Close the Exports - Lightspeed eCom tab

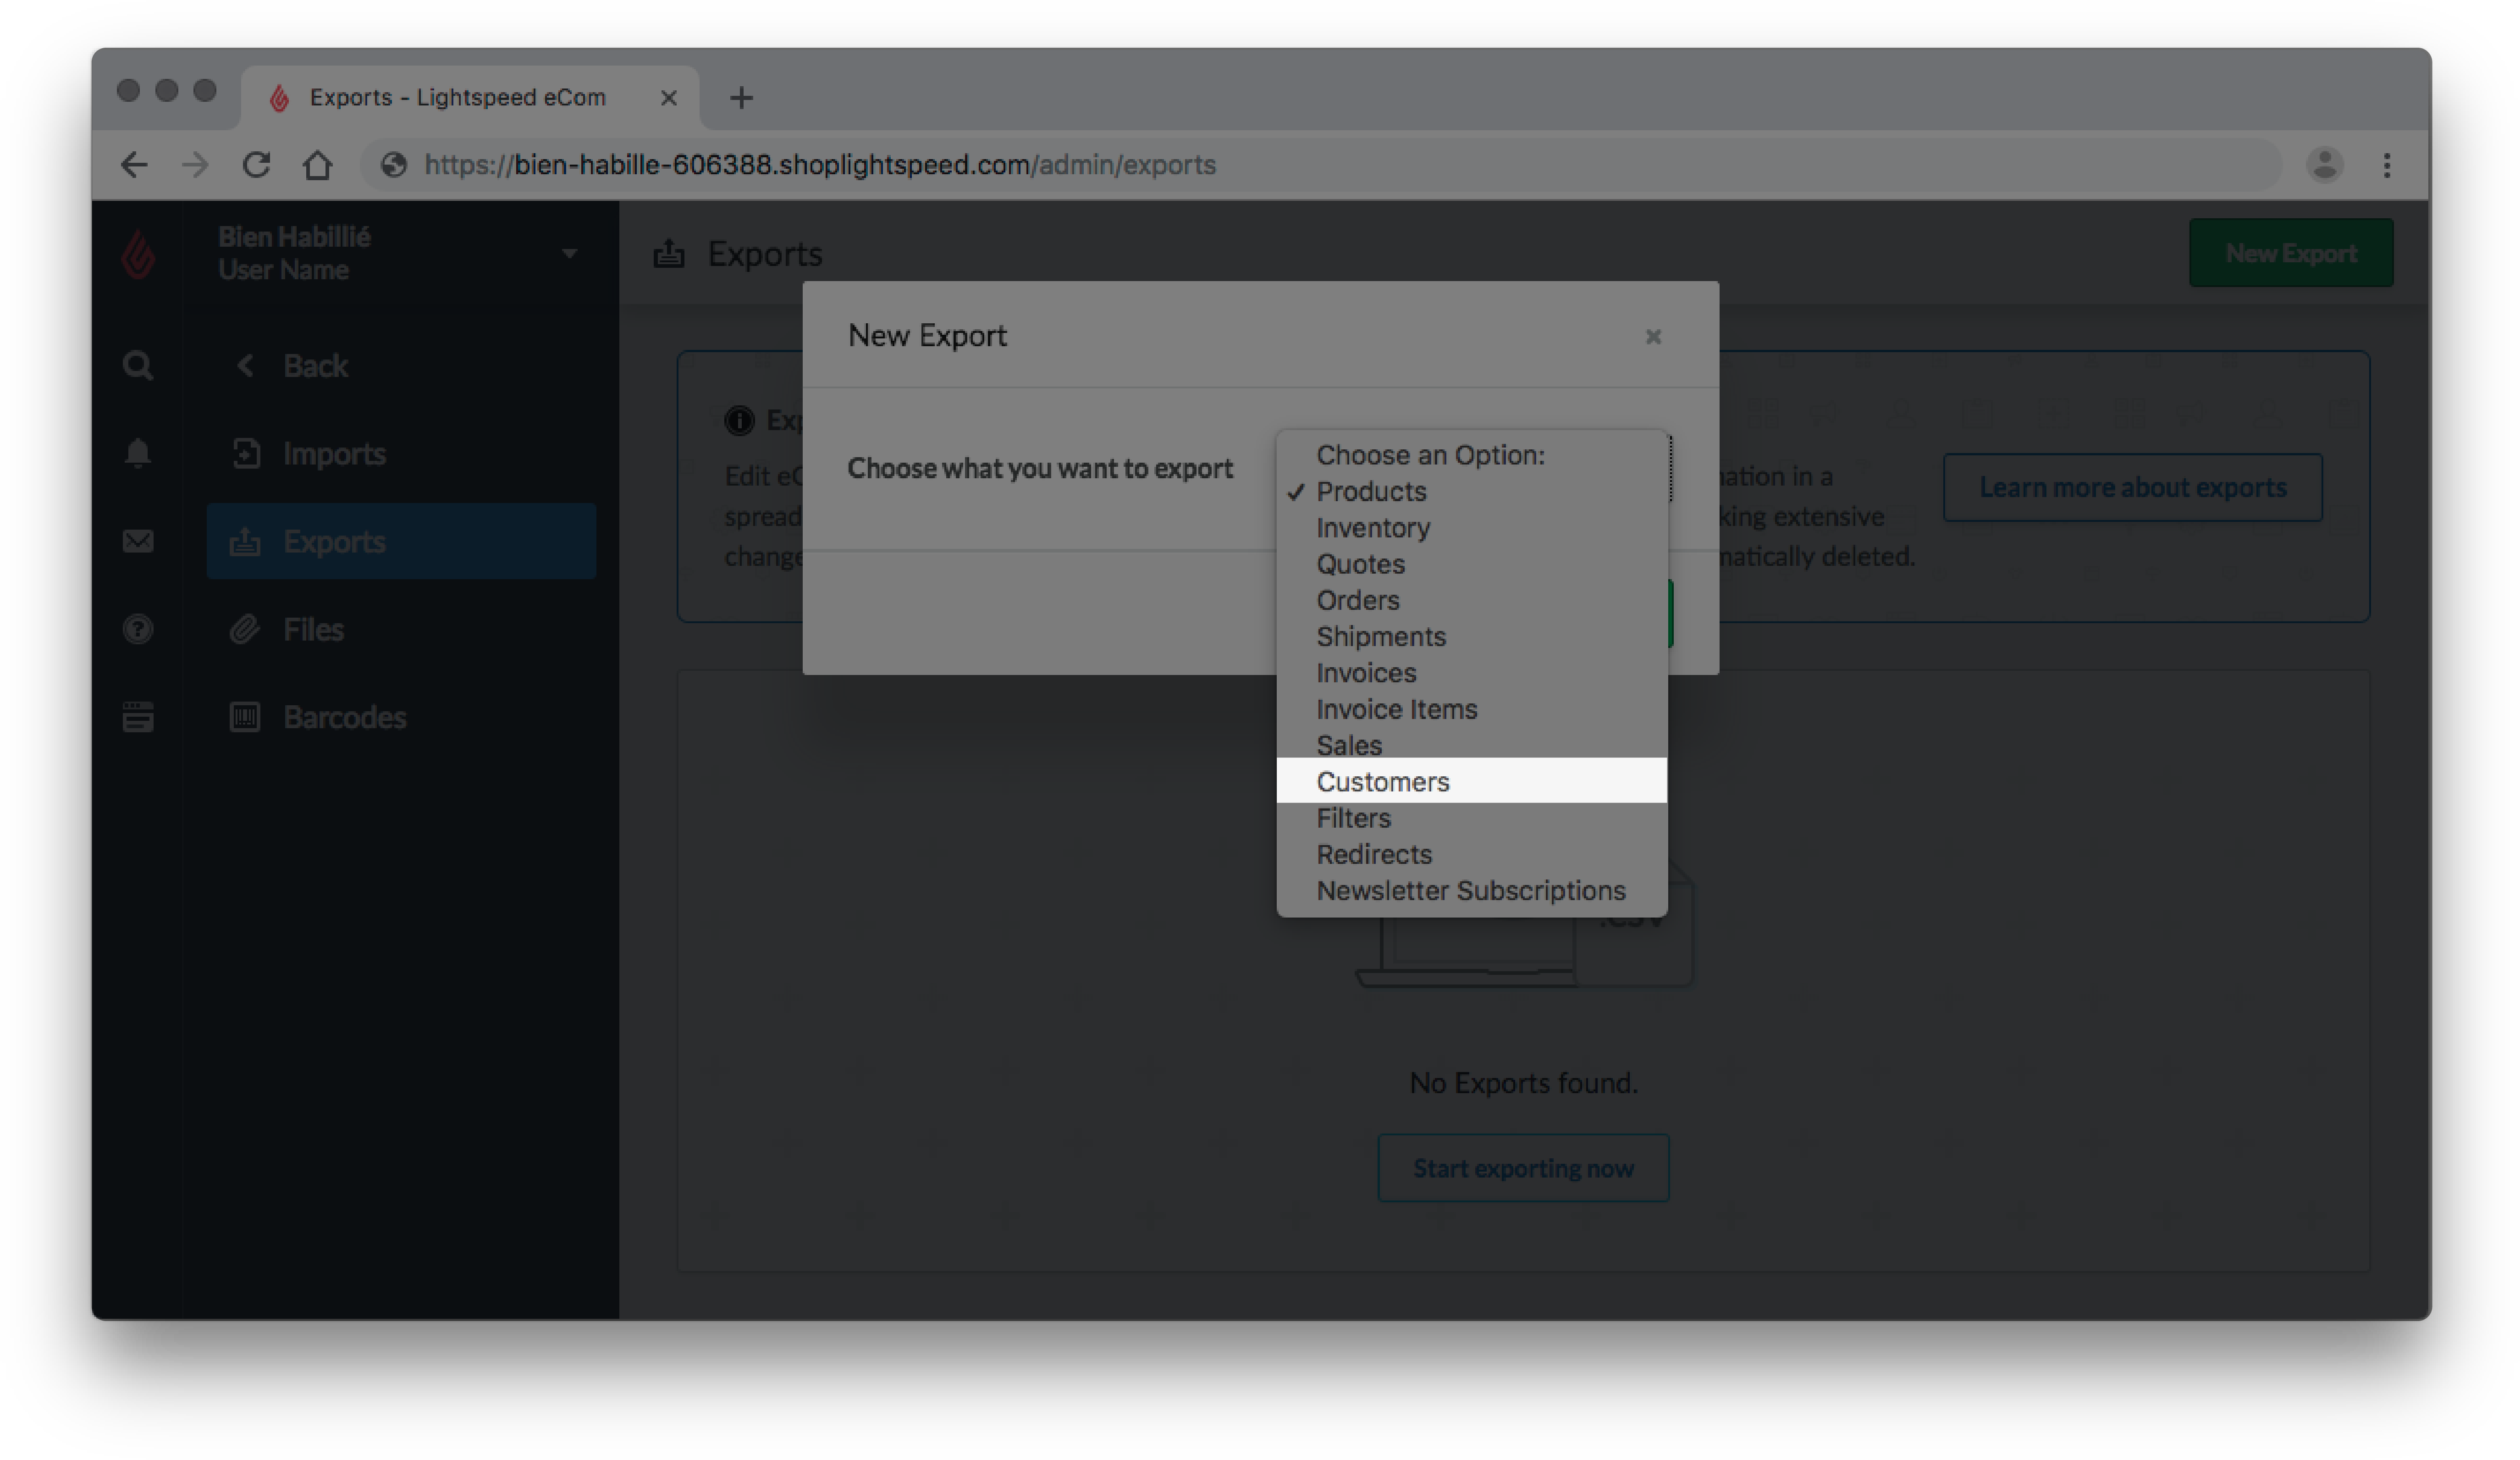tap(669, 98)
